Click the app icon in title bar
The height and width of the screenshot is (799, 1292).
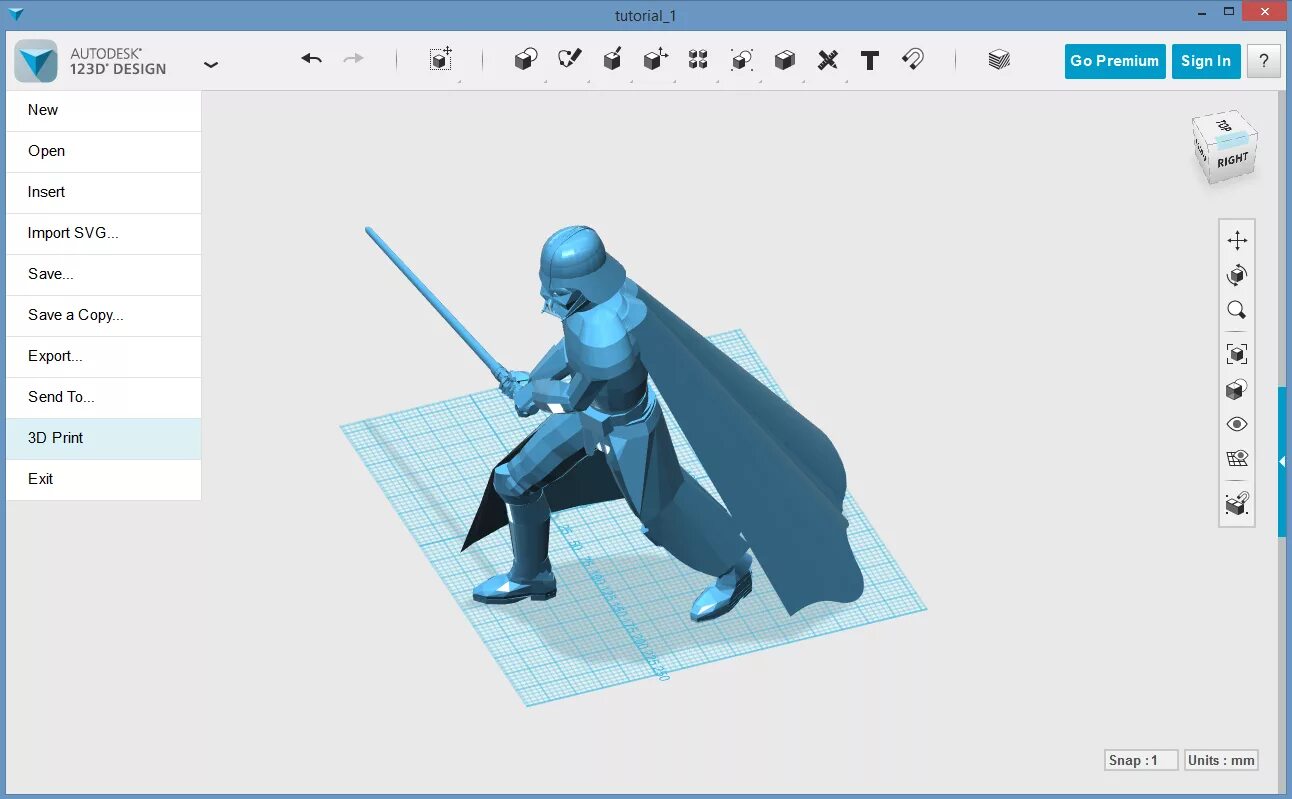(15, 14)
